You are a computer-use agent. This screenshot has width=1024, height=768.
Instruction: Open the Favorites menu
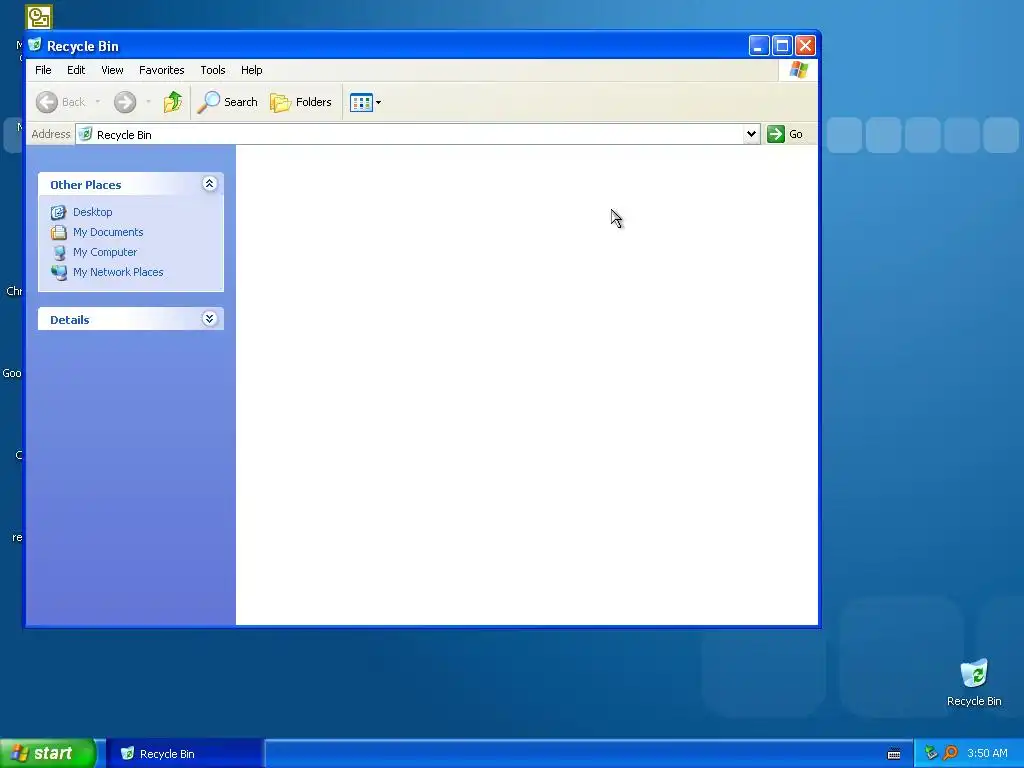click(x=161, y=70)
